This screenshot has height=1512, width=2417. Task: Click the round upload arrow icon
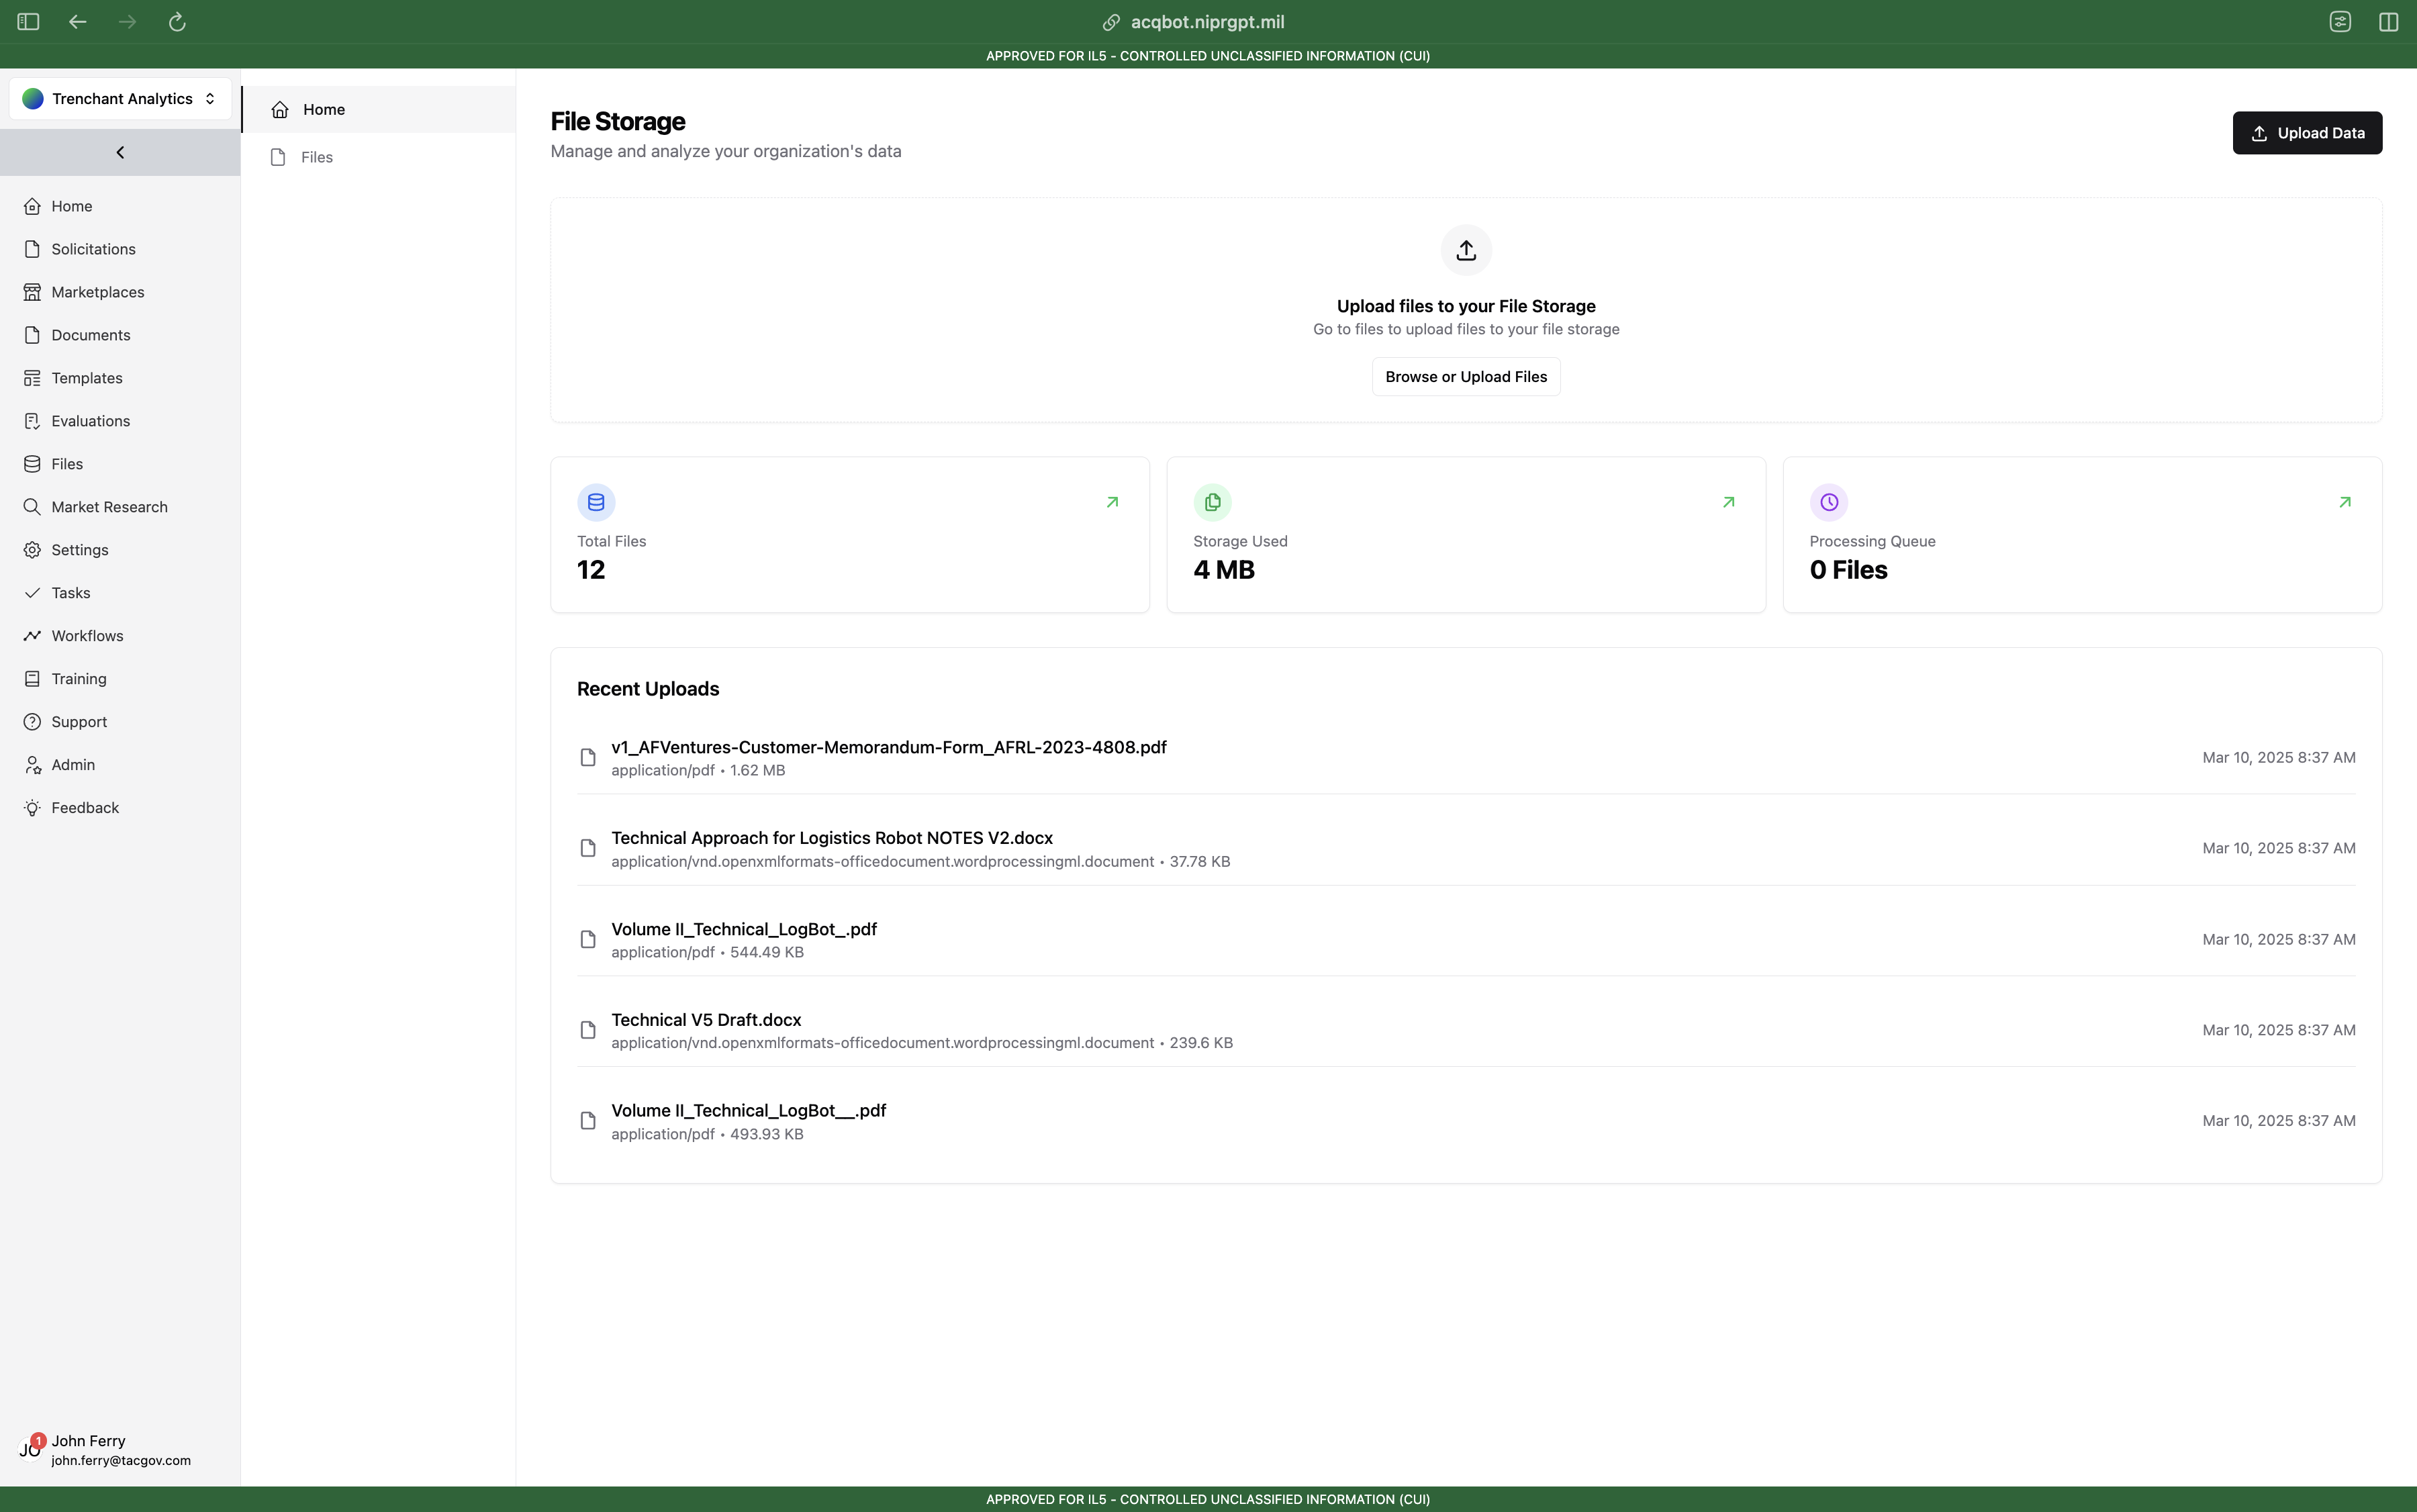tap(1466, 250)
